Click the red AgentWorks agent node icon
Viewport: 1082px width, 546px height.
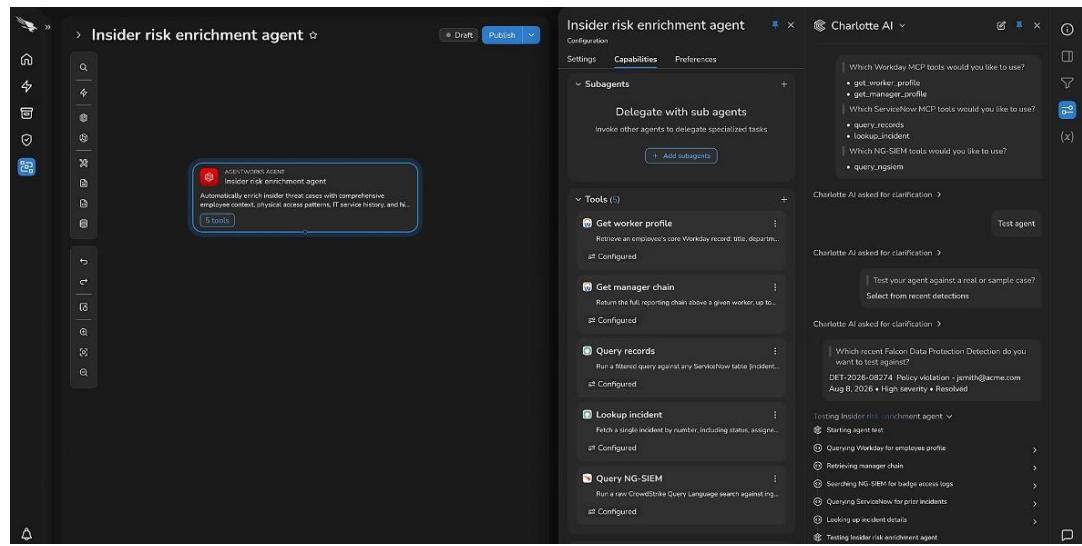209,177
